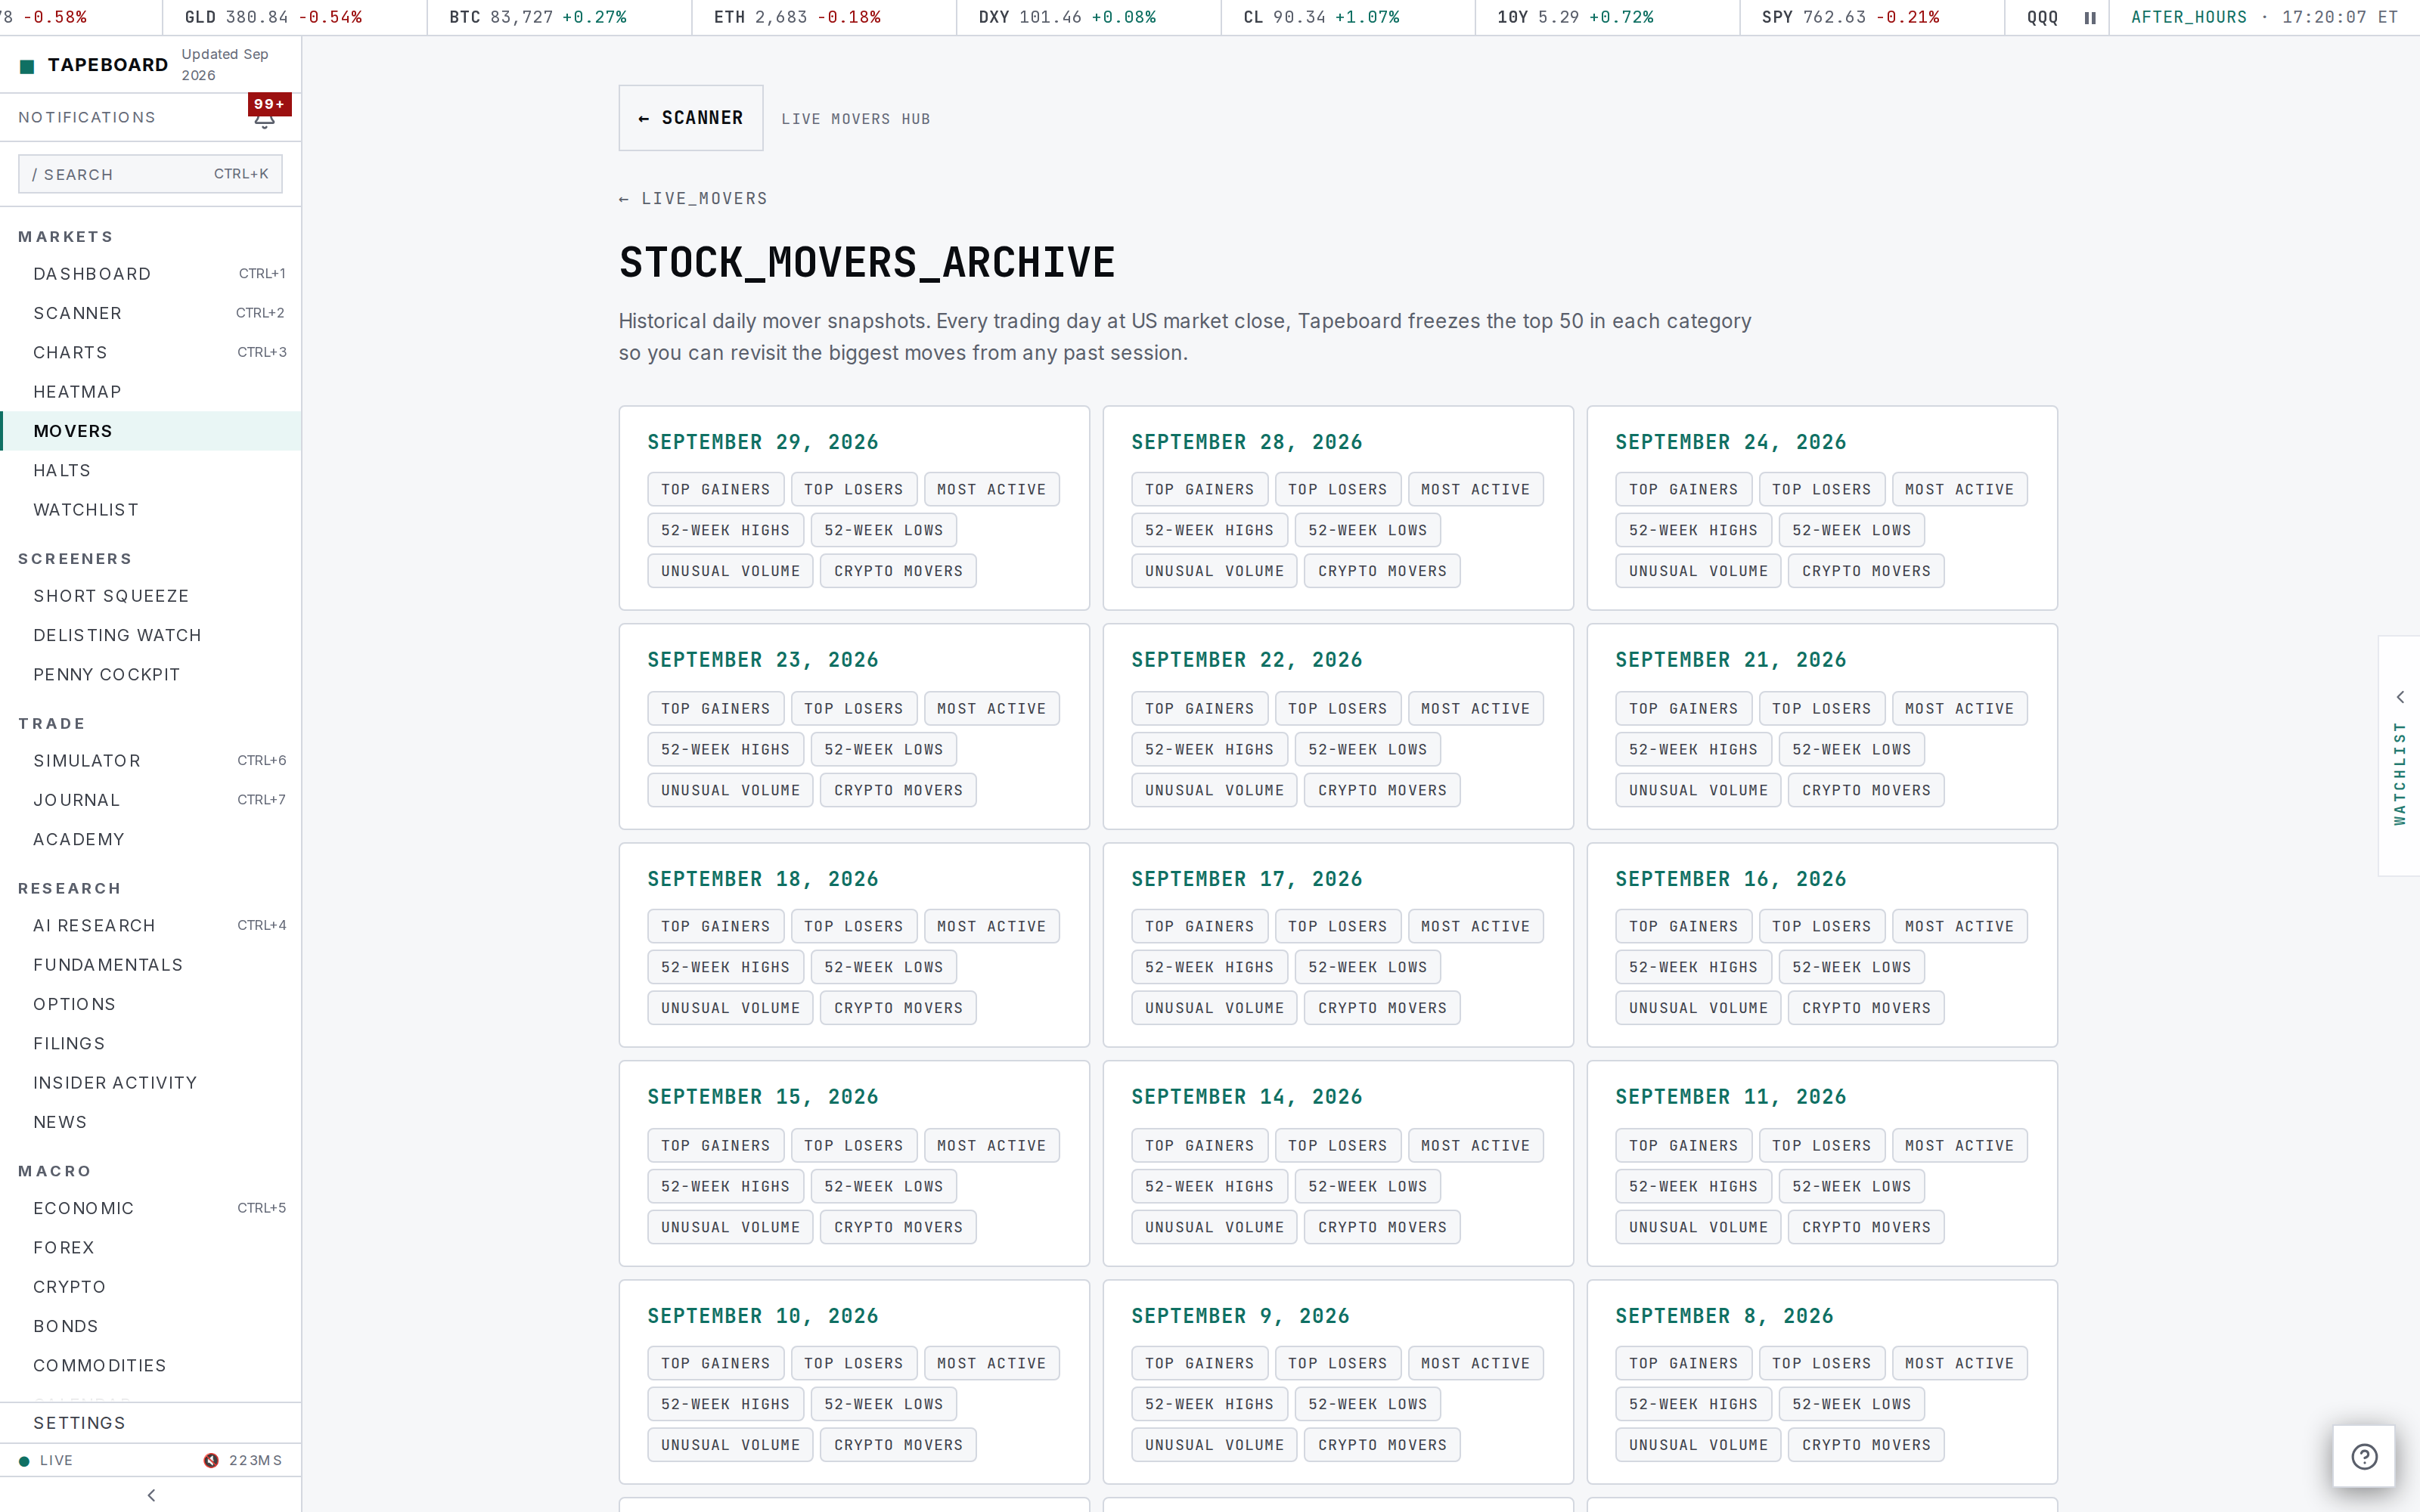Open Journal in sidebar
The width and height of the screenshot is (2420, 1512).
(x=151, y=800)
